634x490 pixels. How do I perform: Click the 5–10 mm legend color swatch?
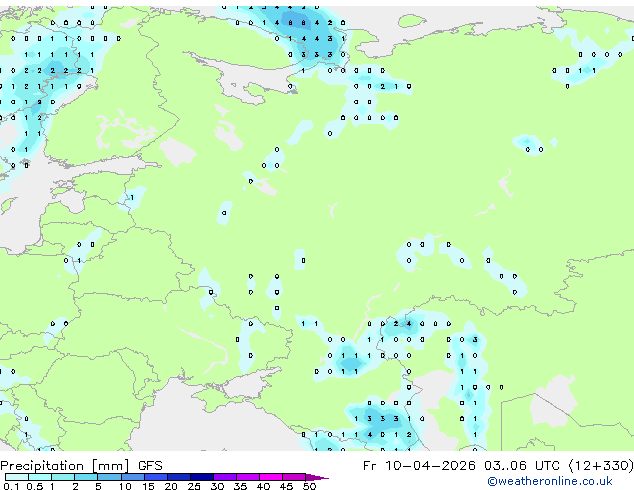110,477
